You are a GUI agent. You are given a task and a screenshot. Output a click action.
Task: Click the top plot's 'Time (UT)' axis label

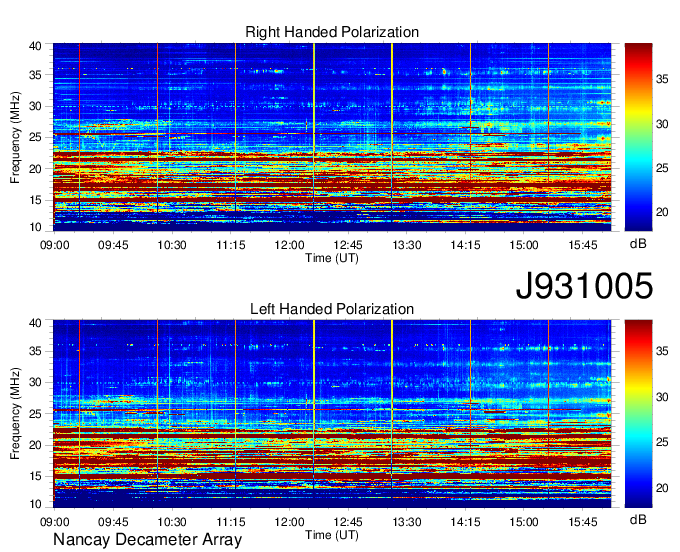click(x=332, y=258)
